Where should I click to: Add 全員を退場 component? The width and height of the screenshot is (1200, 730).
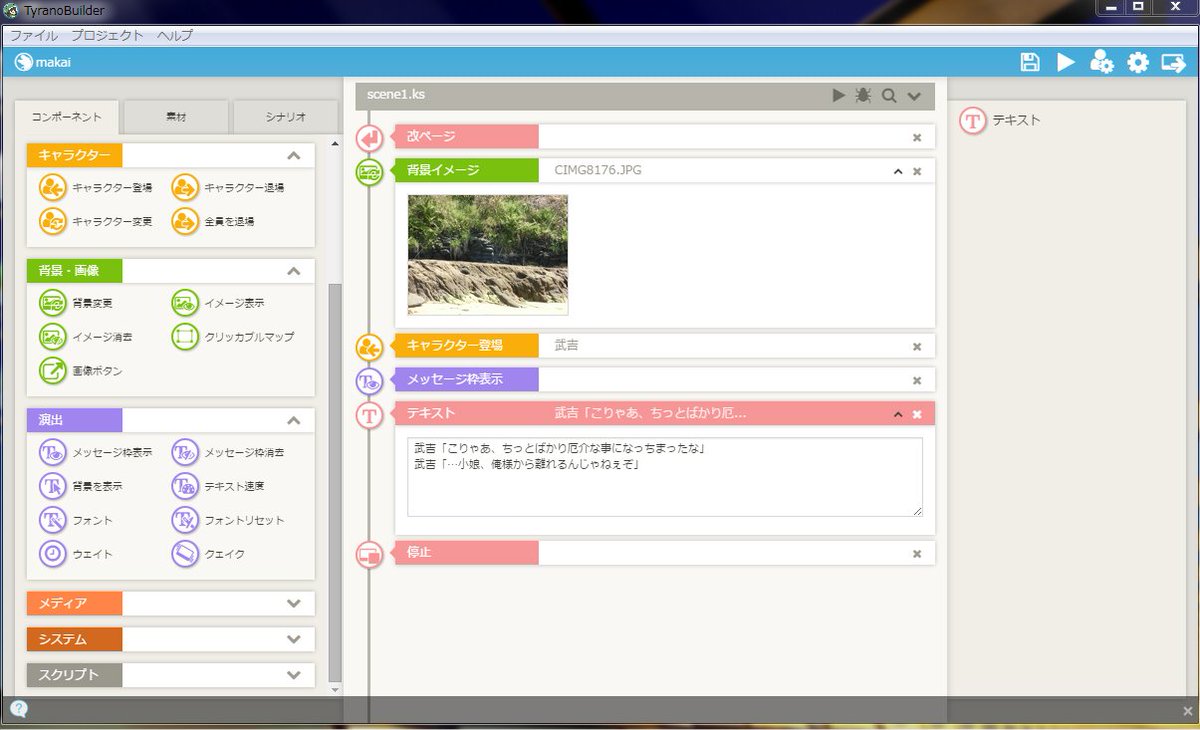click(213, 221)
